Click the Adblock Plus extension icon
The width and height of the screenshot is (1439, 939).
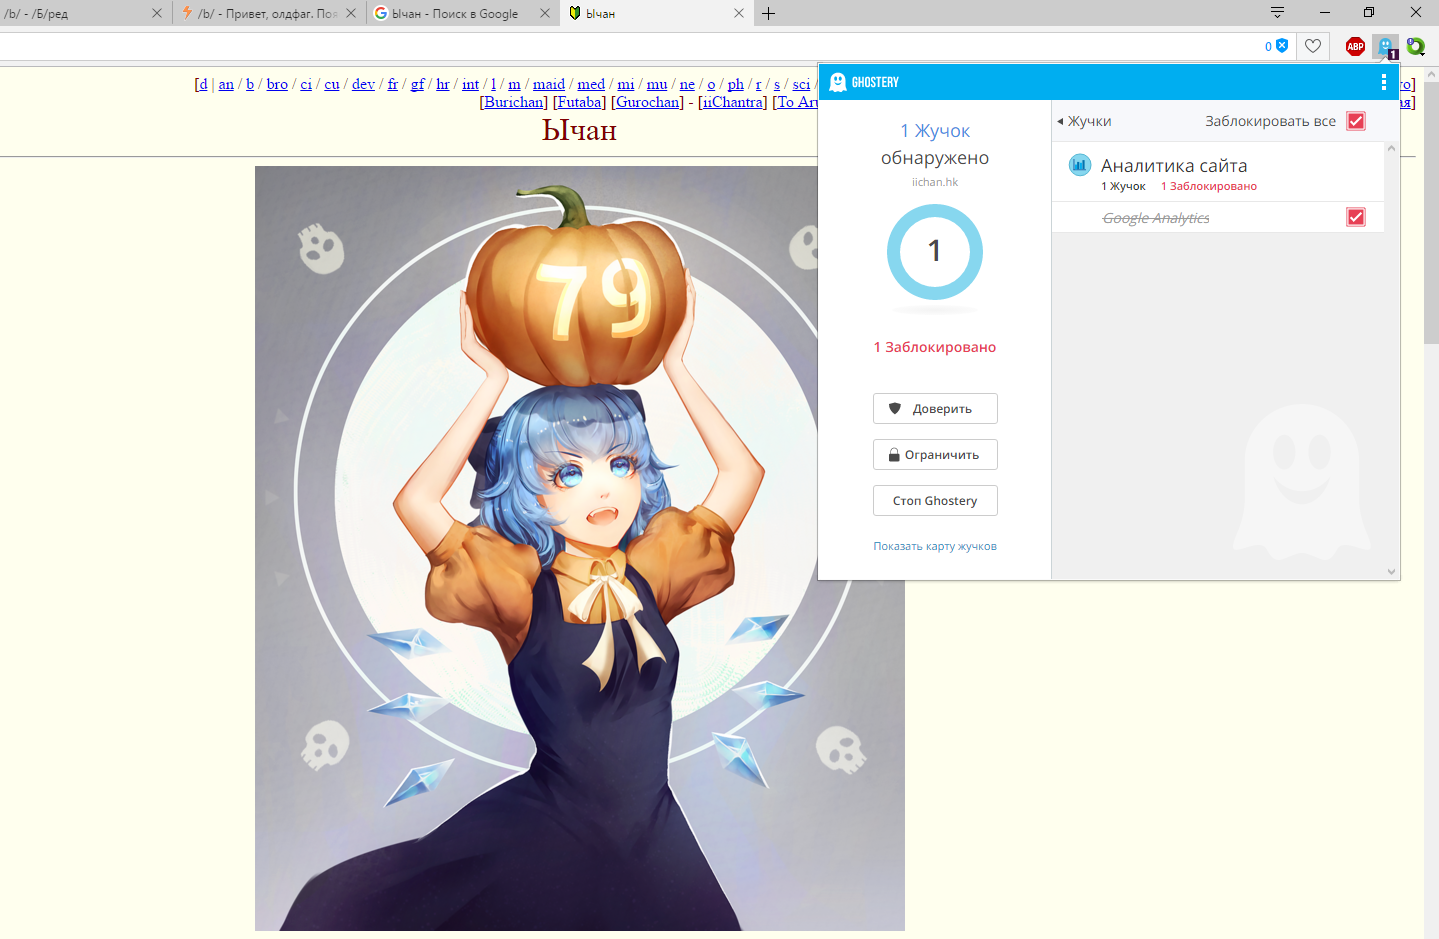click(x=1355, y=46)
